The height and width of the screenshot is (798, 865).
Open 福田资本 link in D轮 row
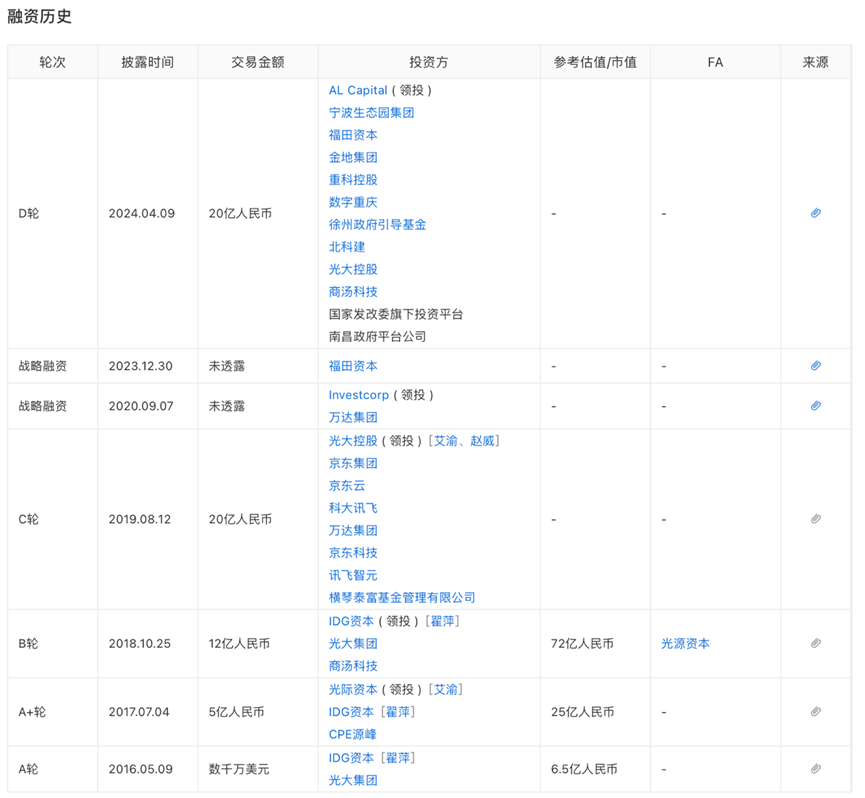353,135
